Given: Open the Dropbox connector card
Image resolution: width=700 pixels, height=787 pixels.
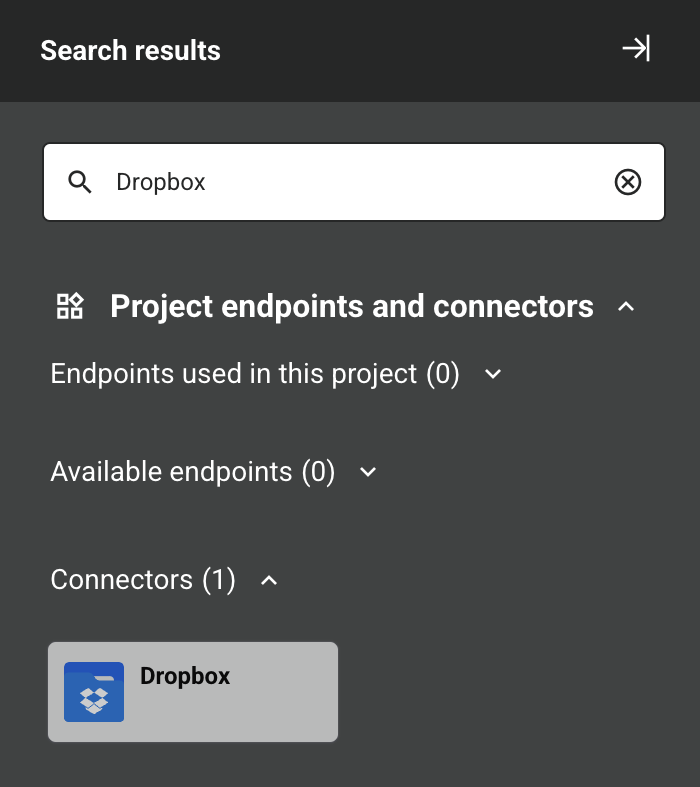Looking at the screenshot, I should click(x=193, y=692).
